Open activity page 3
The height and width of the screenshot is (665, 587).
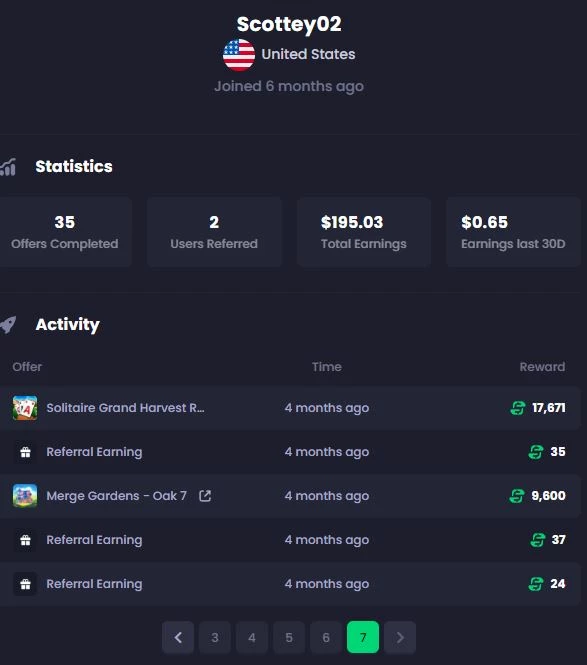pos(215,637)
